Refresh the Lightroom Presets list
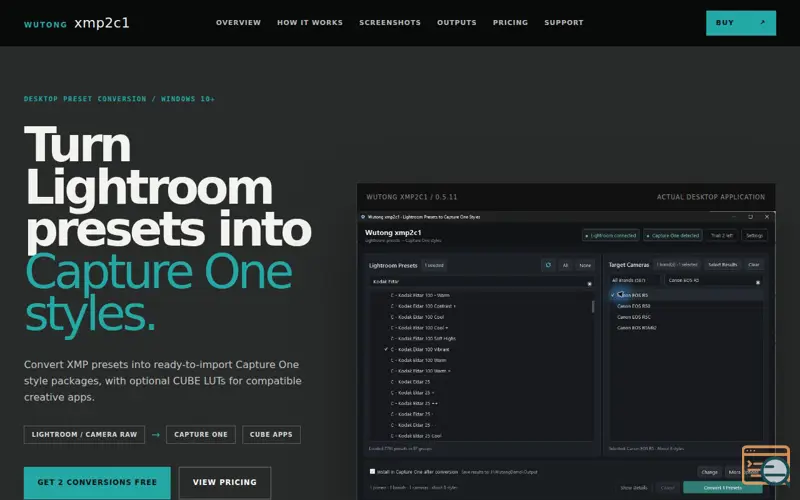The image size is (800, 500). click(x=548, y=265)
